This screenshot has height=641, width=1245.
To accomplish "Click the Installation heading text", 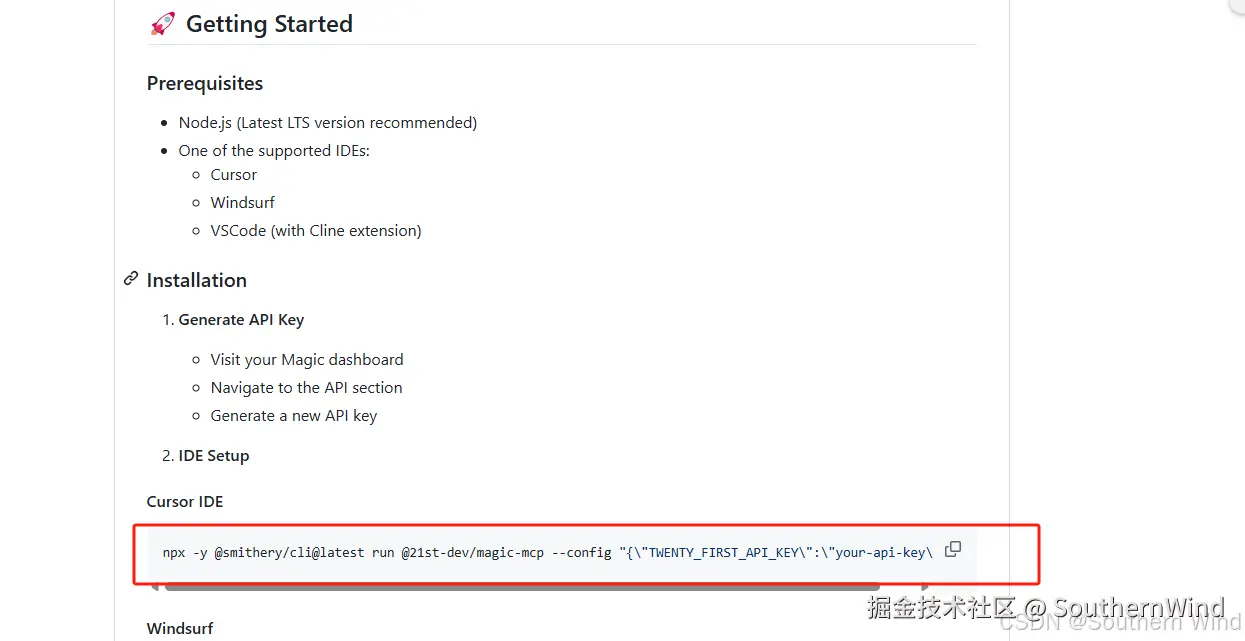I will click(197, 280).
